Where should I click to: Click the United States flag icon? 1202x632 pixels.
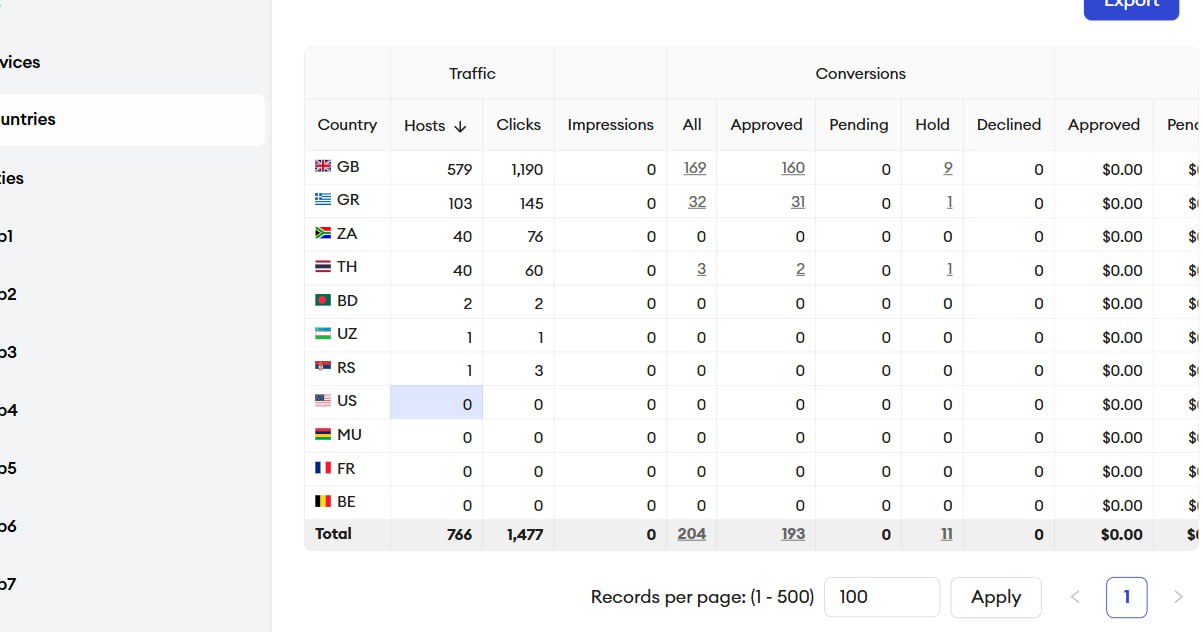click(x=323, y=401)
